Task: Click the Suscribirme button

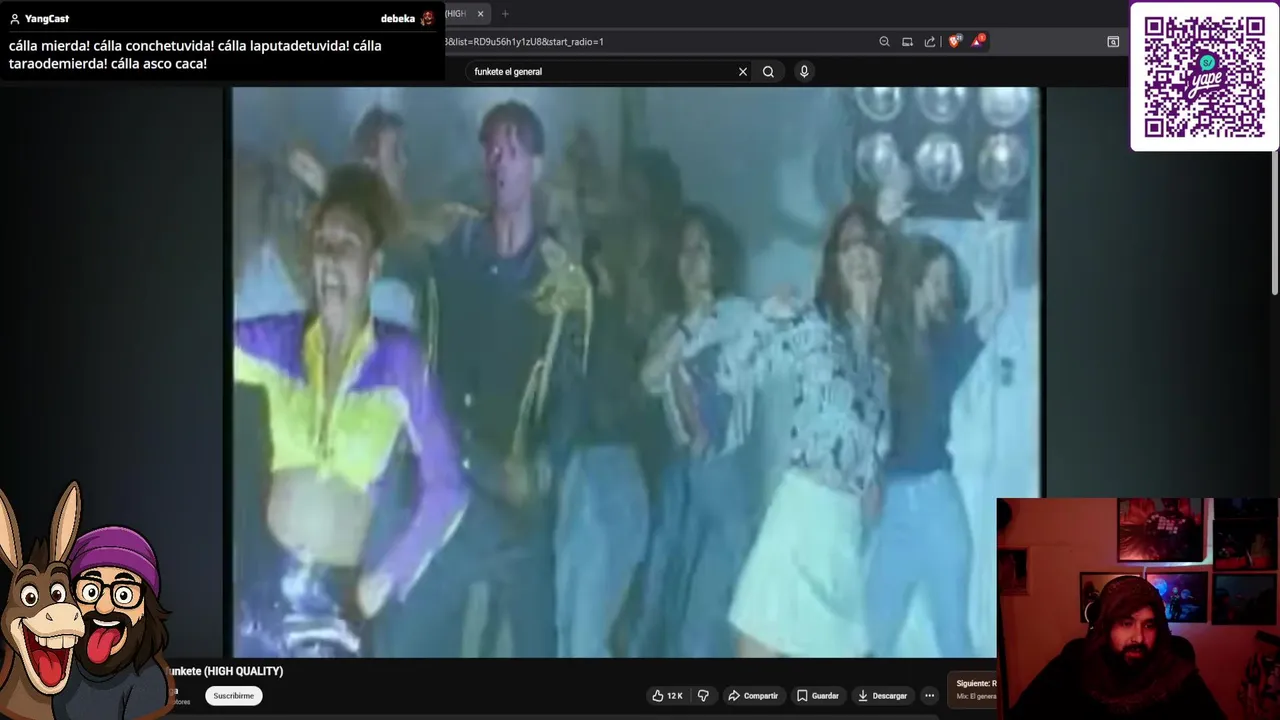Action: tap(234, 696)
